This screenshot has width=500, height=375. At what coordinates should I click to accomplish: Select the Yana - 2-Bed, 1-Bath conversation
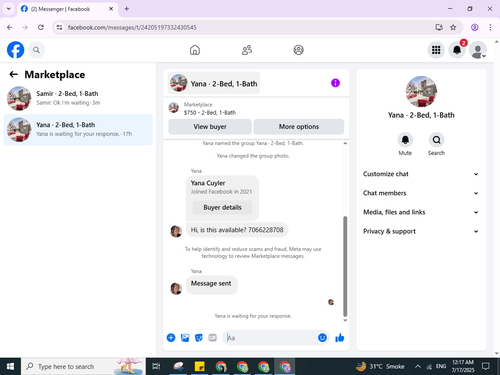click(x=78, y=130)
